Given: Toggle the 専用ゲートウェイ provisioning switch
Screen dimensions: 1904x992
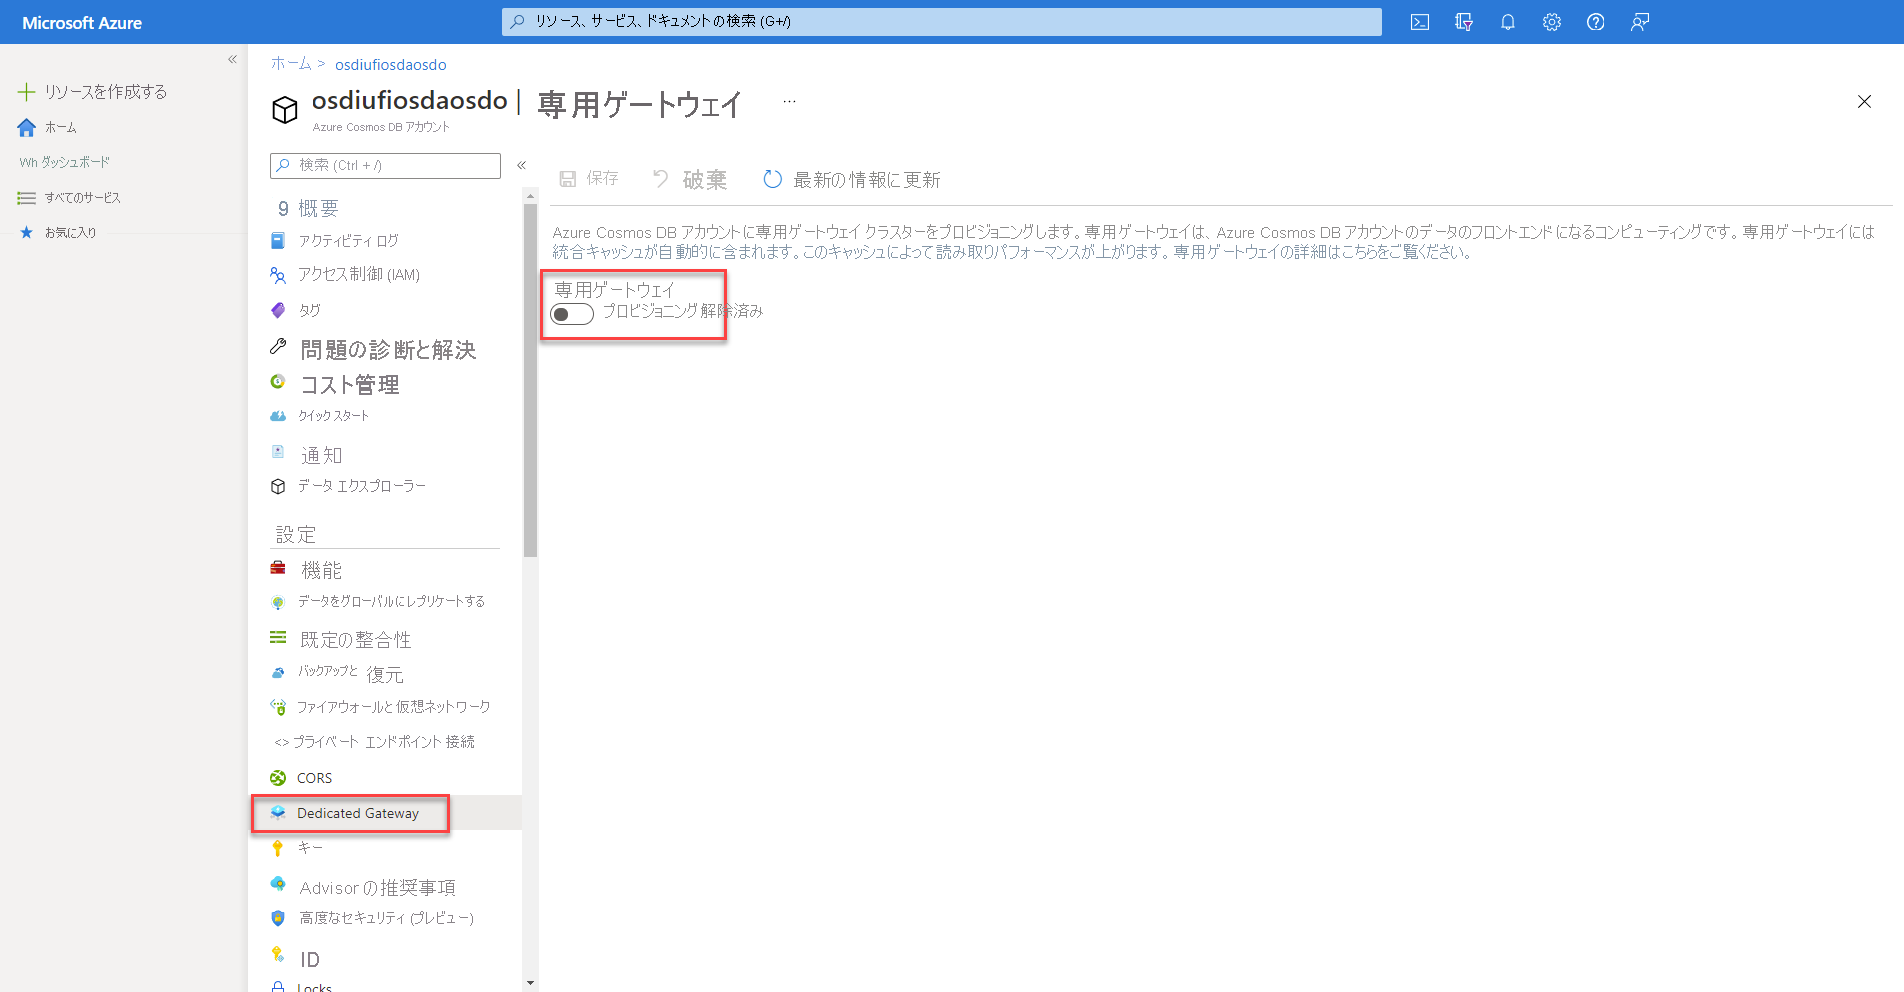Looking at the screenshot, I should click(x=572, y=314).
